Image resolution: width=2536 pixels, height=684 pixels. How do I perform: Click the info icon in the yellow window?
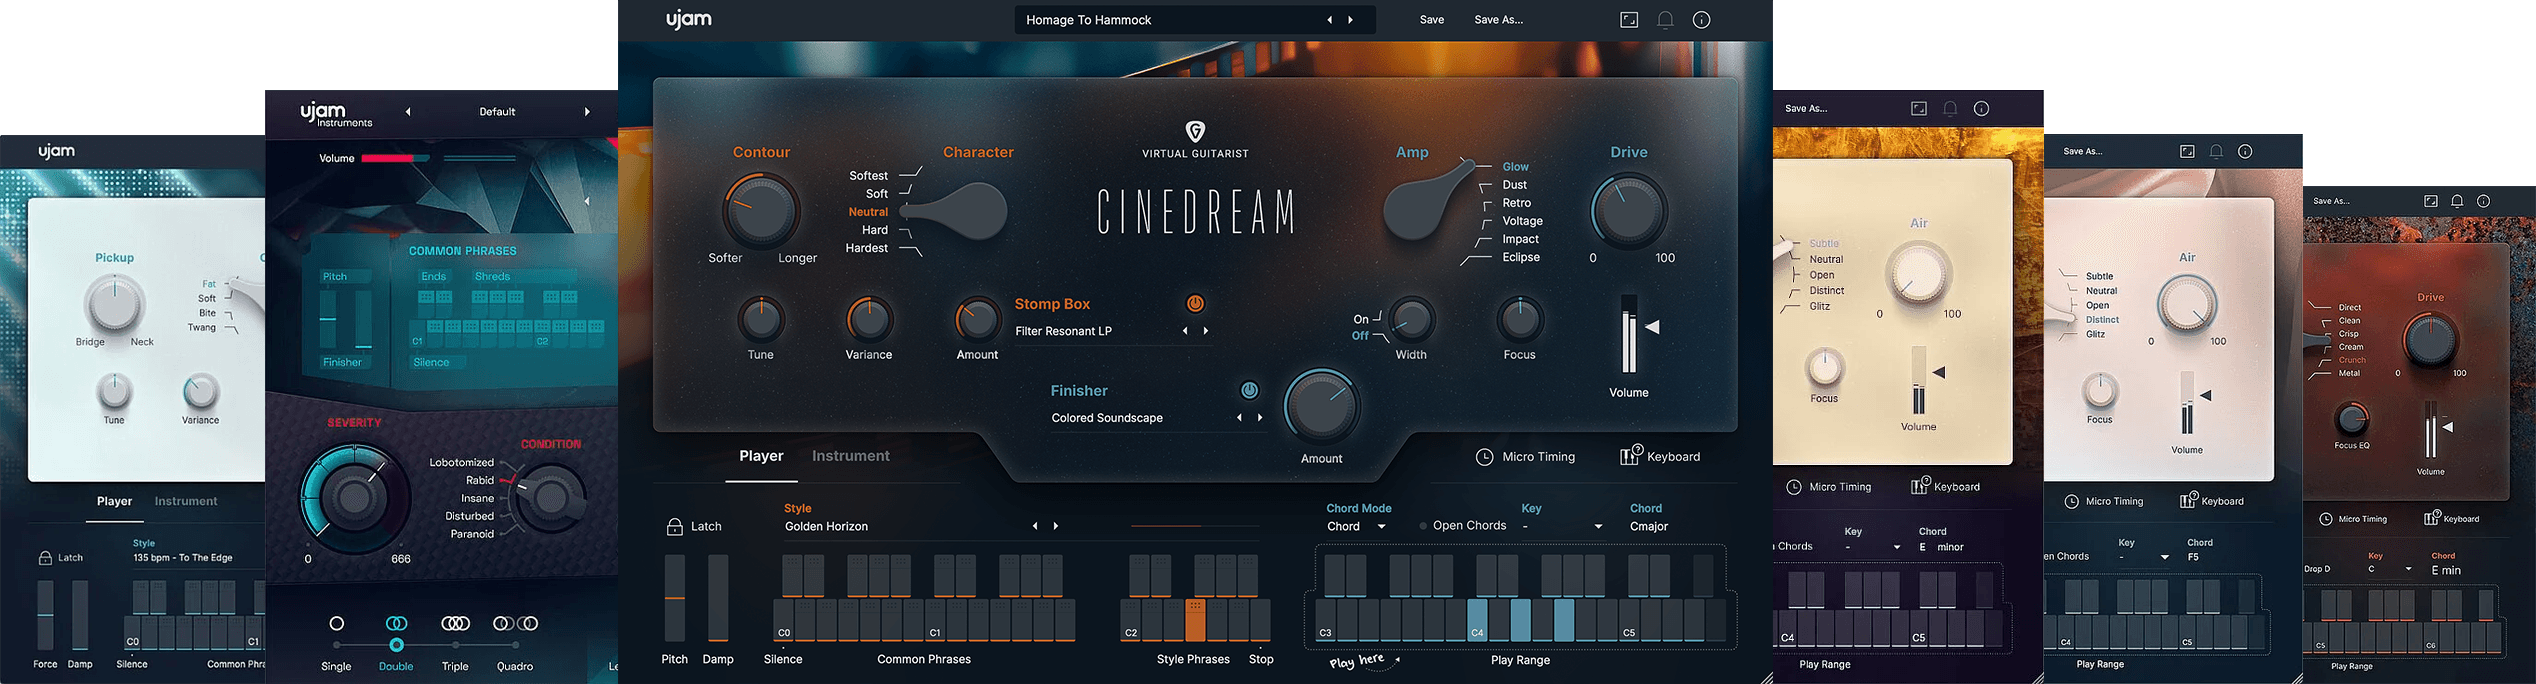1981,108
